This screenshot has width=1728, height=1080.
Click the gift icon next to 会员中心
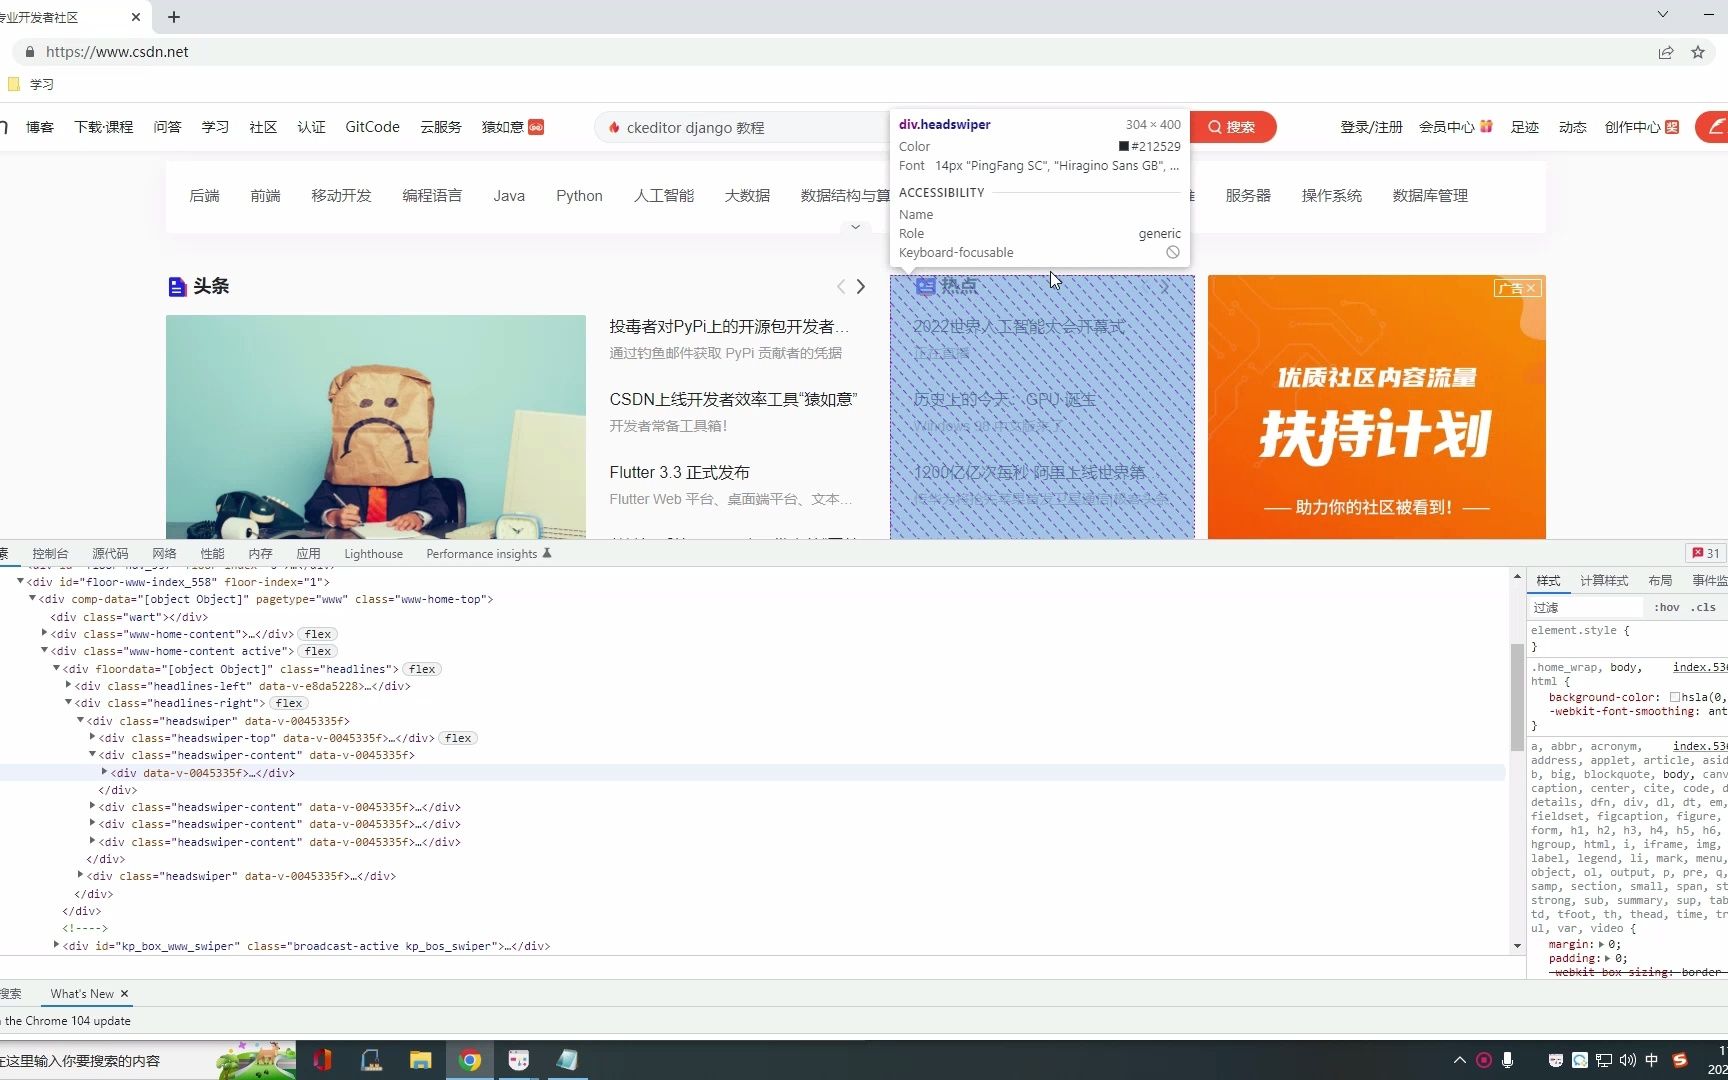(1487, 126)
